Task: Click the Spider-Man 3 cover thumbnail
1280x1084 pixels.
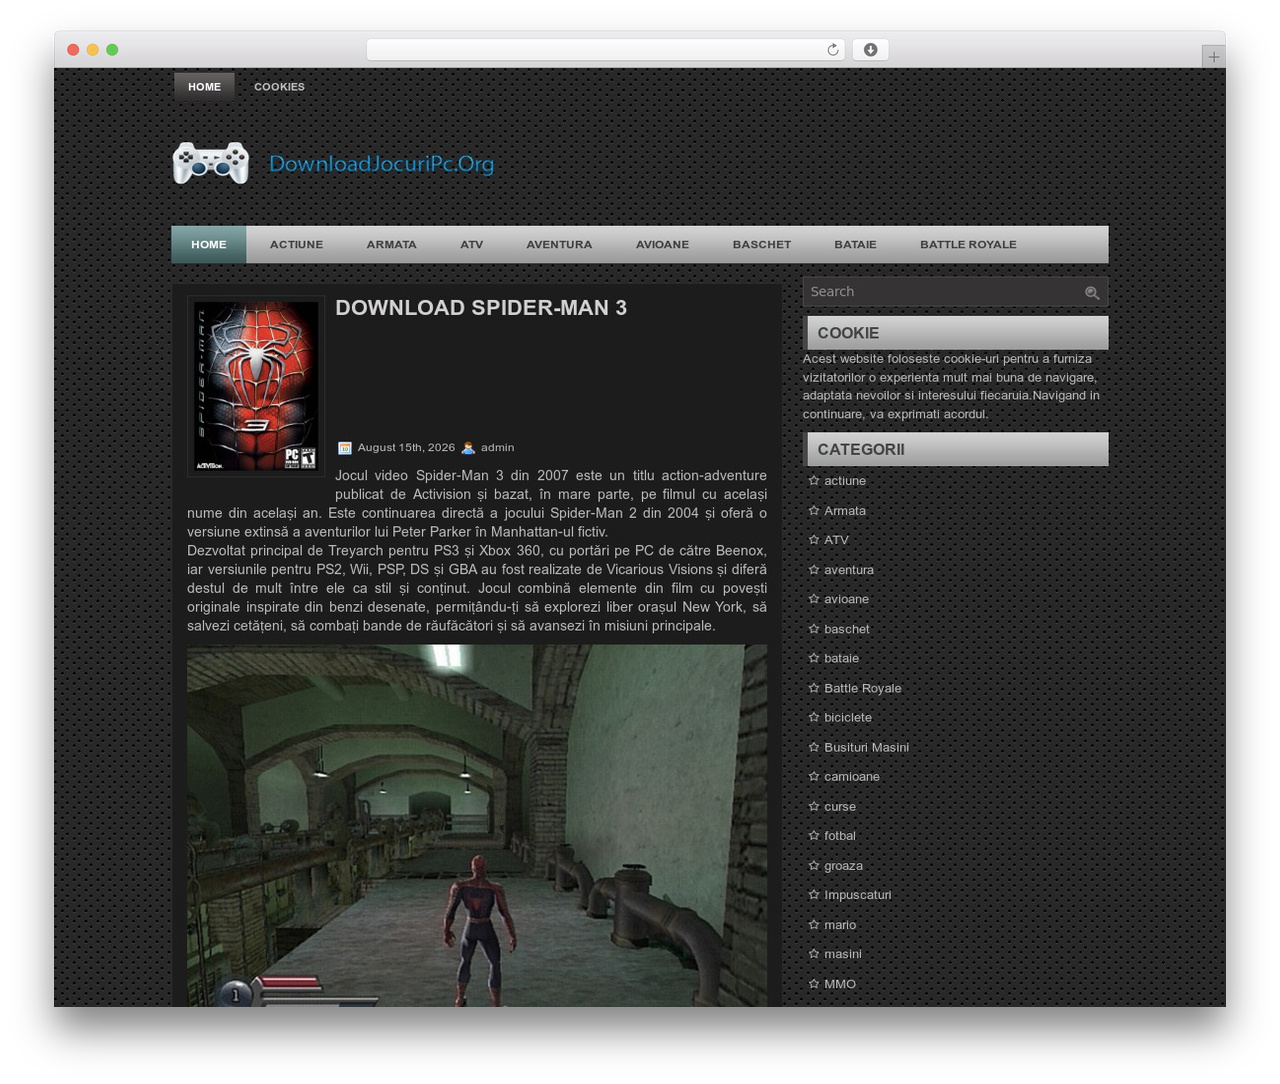Action: (x=256, y=386)
